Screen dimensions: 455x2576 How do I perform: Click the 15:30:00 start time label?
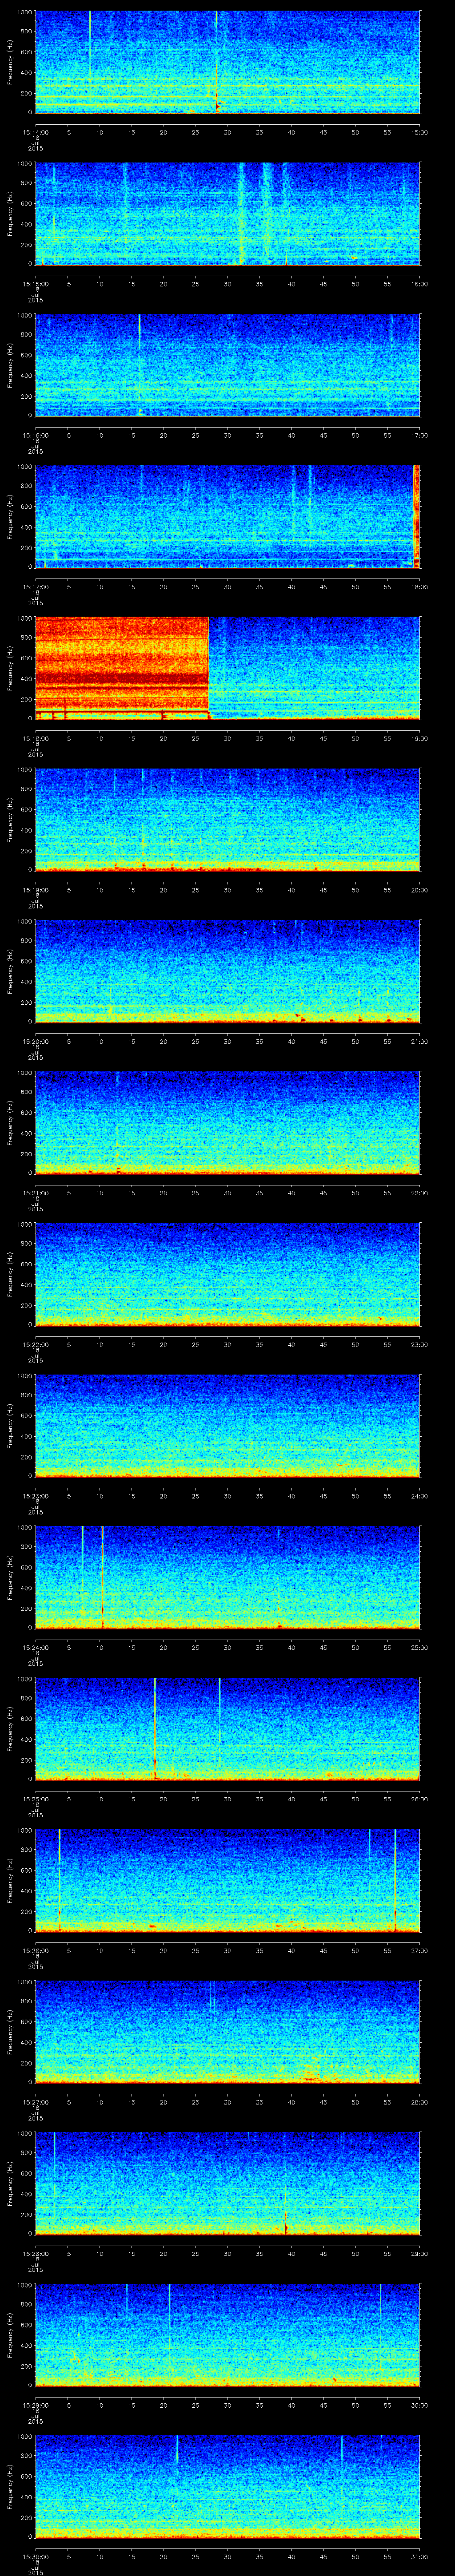(x=35, y=2556)
